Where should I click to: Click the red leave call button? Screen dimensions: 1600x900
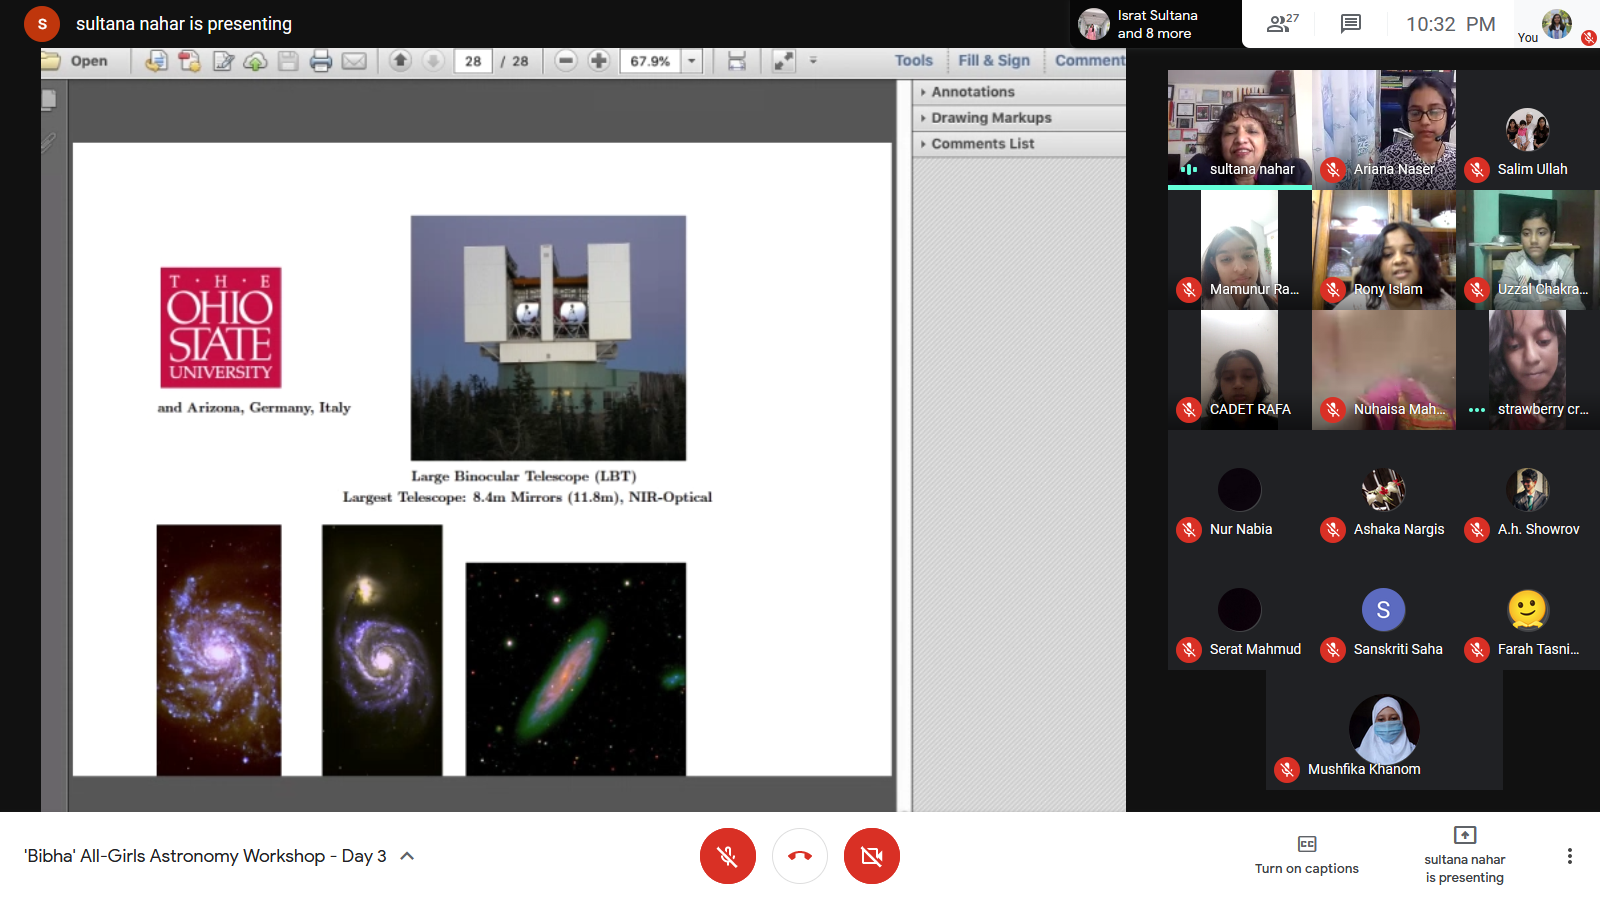(800, 856)
